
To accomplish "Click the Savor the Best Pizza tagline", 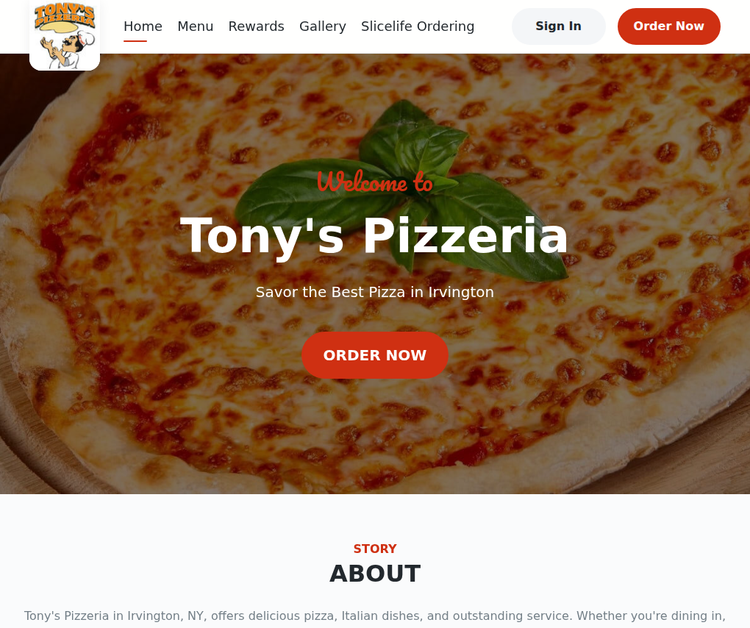I will coord(375,292).
